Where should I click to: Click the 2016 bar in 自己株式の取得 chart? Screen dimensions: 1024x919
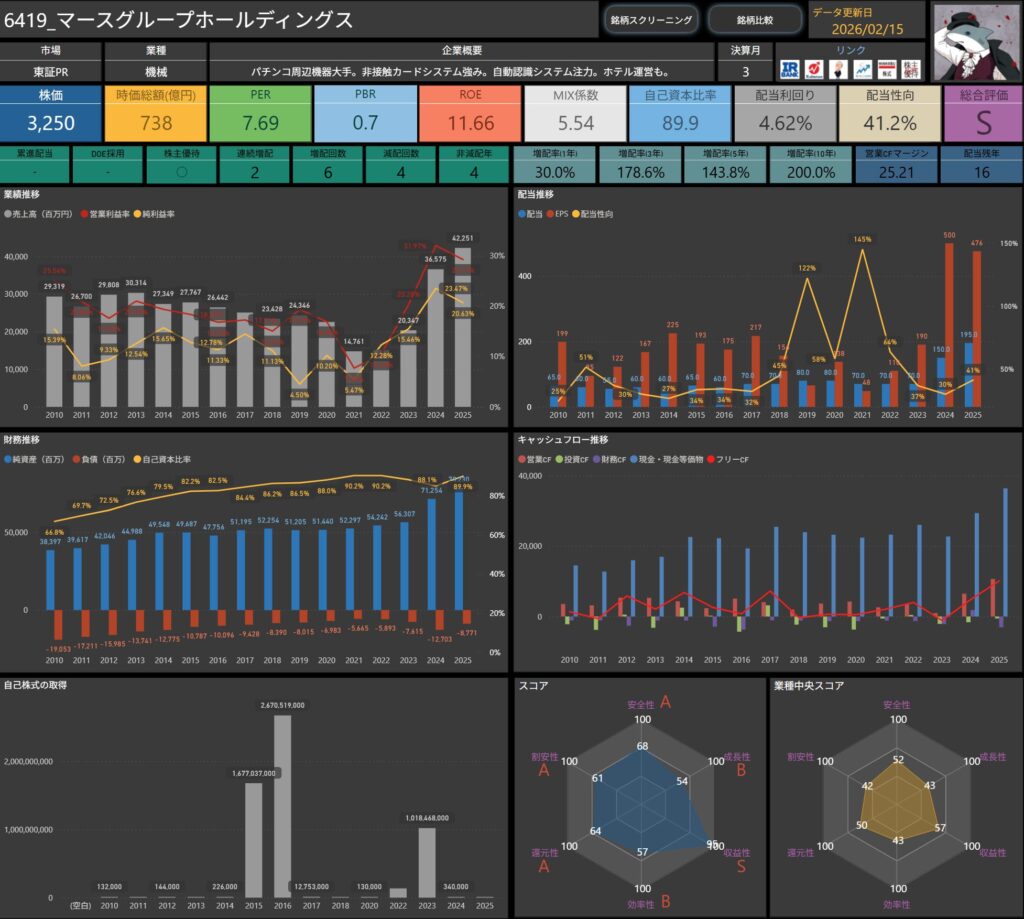(x=282, y=805)
